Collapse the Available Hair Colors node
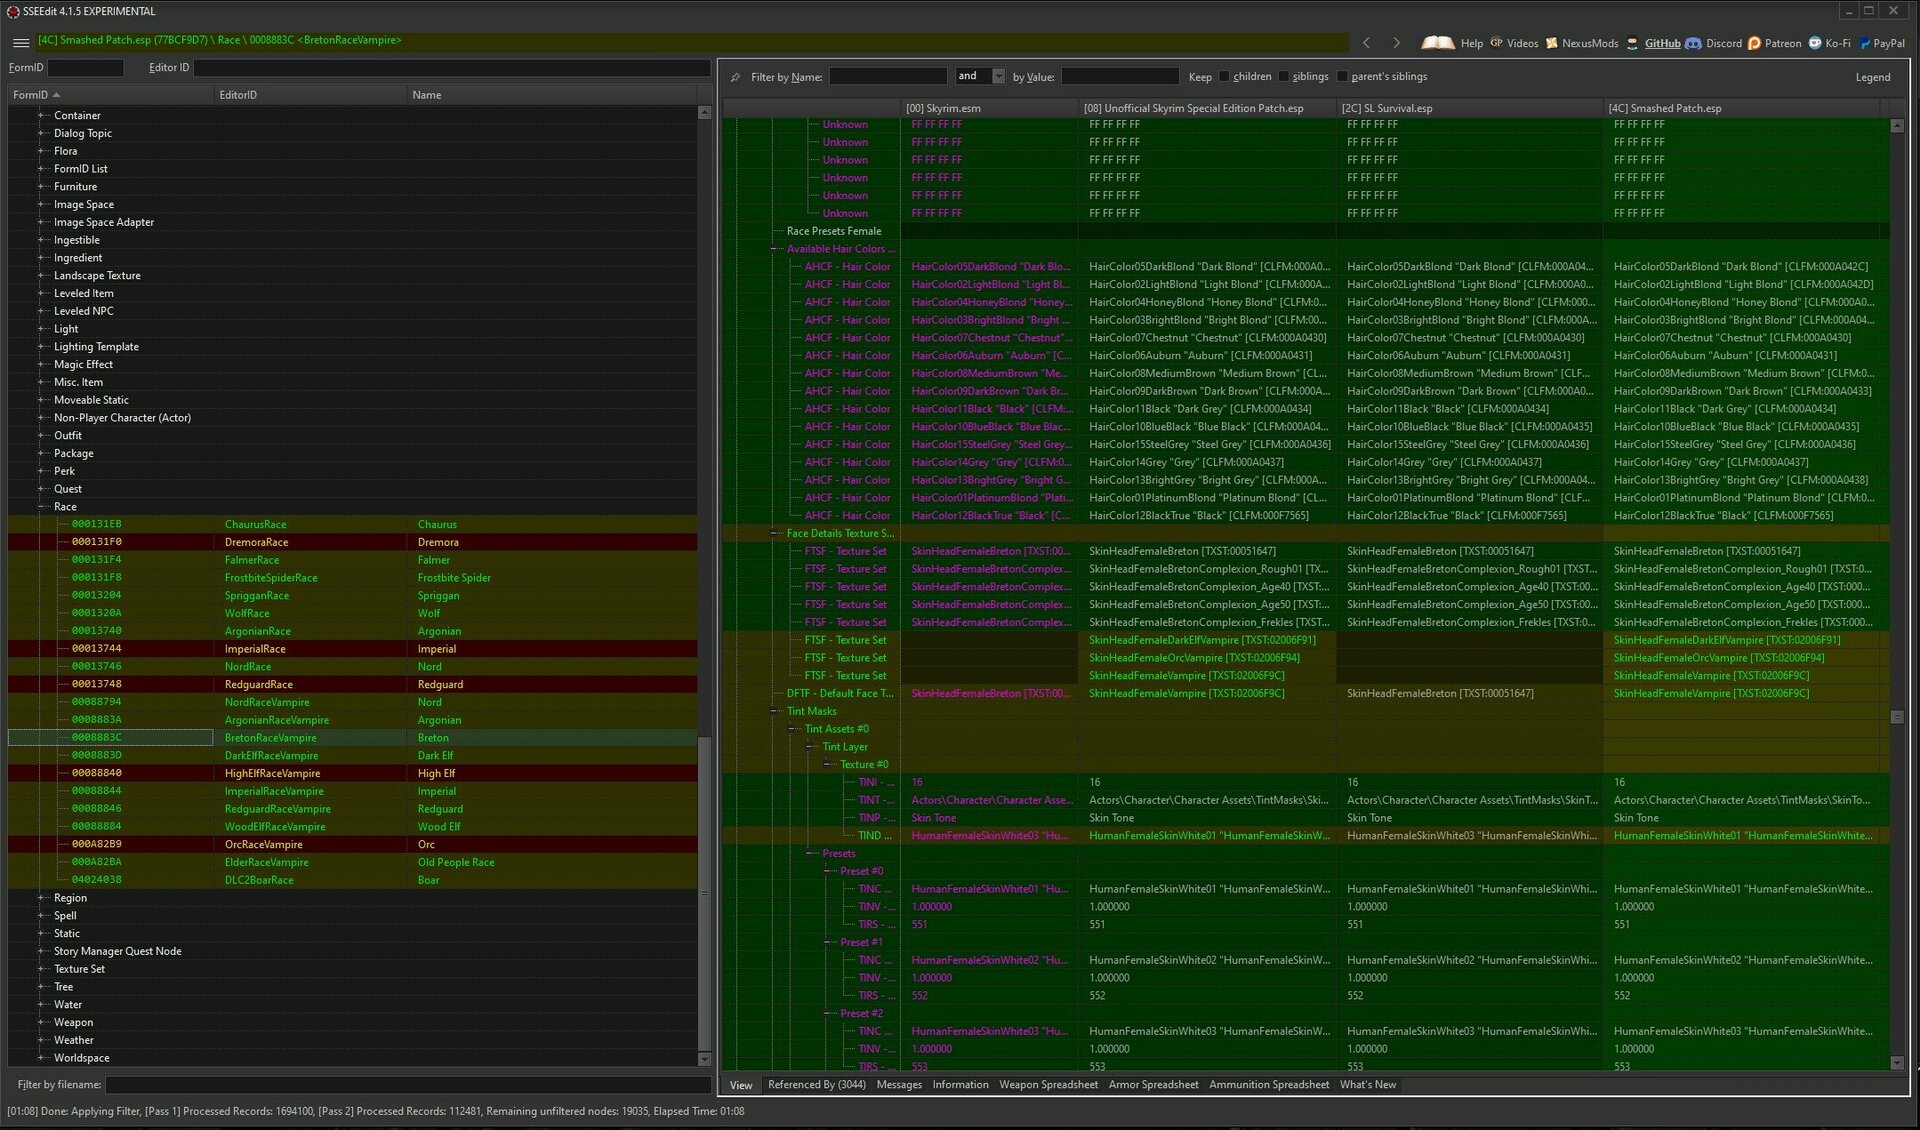Viewport: 1920px width, 1130px height. 774,249
